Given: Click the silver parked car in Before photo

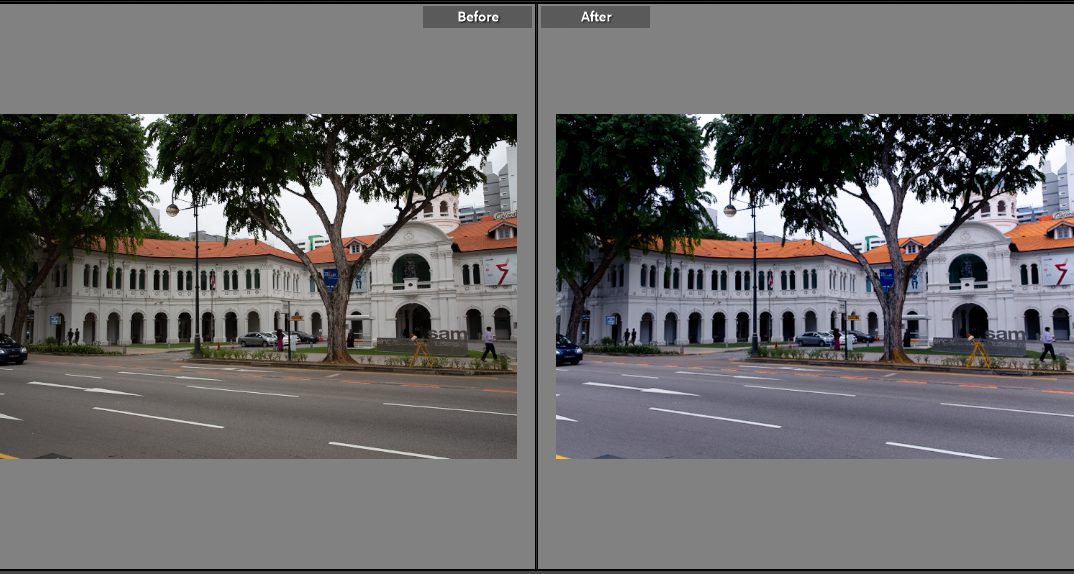Looking at the screenshot, I should coord(256,340).
